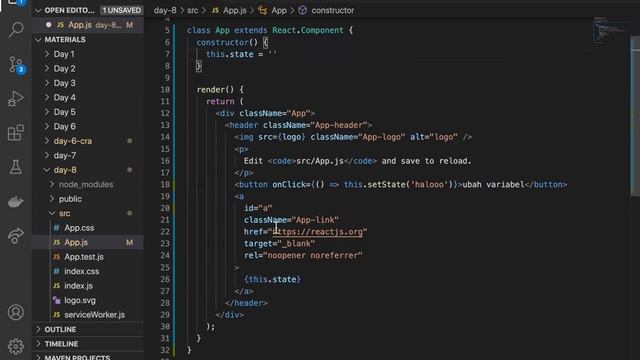Image resolution: width=640 pixels, height=360 pixels.
Task: Click line number 18 in gutter
Action: coord(165,184)
